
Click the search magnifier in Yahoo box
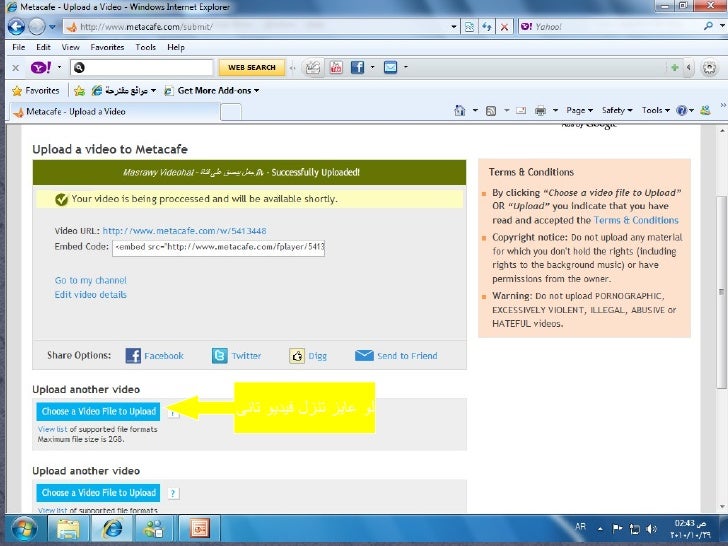click(708, 26)
